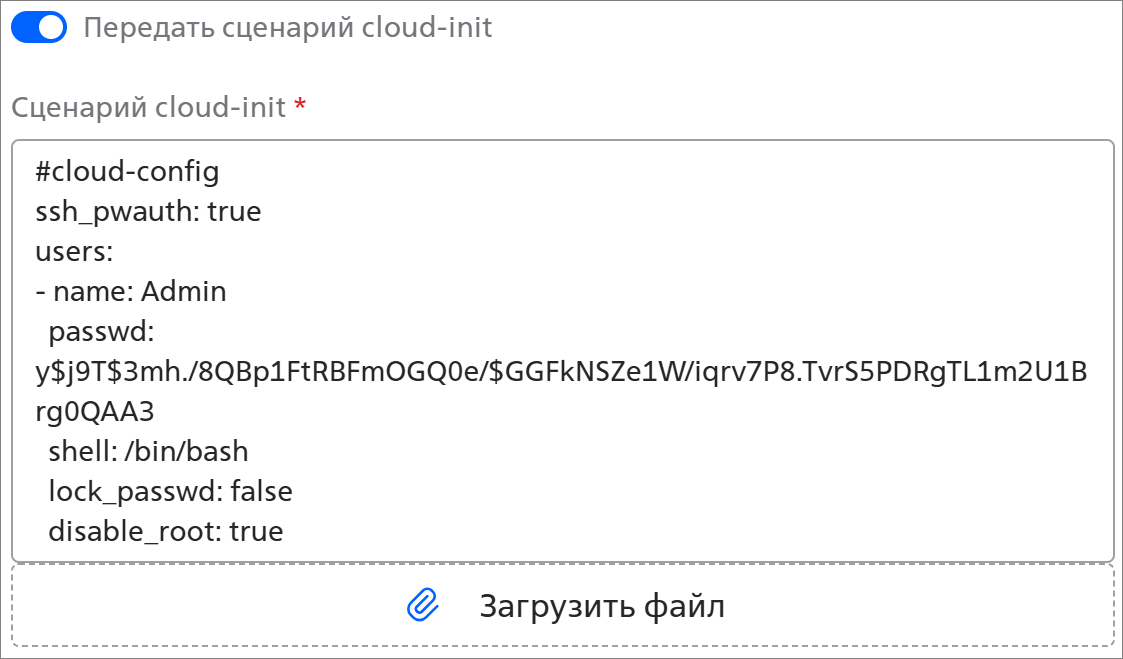Click the "Сценарий cloud-init" field label

tap(148, 106)
